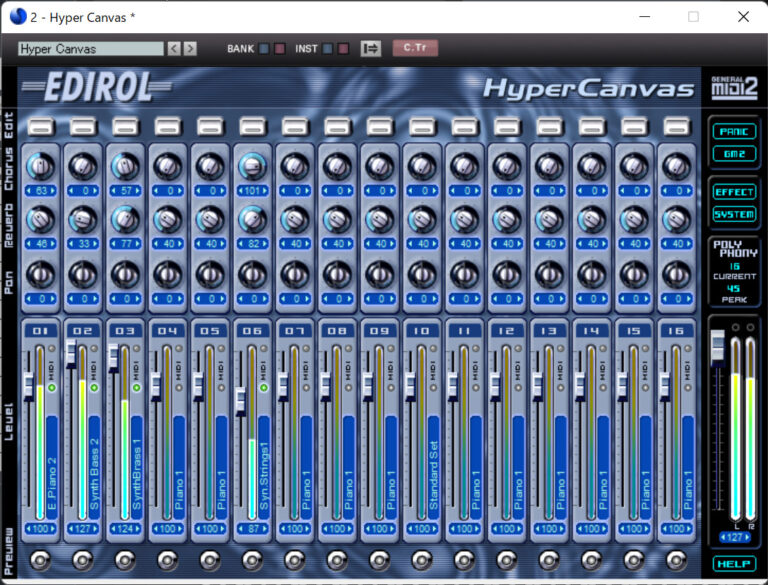Click the Preview button for channel 16
The height and width of the screenshot is (585, 768).
(678, 560)
